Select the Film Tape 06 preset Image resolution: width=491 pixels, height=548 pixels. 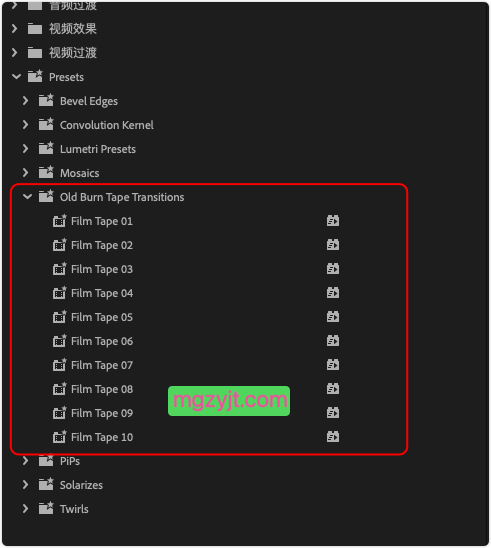[x=102, y=341]
